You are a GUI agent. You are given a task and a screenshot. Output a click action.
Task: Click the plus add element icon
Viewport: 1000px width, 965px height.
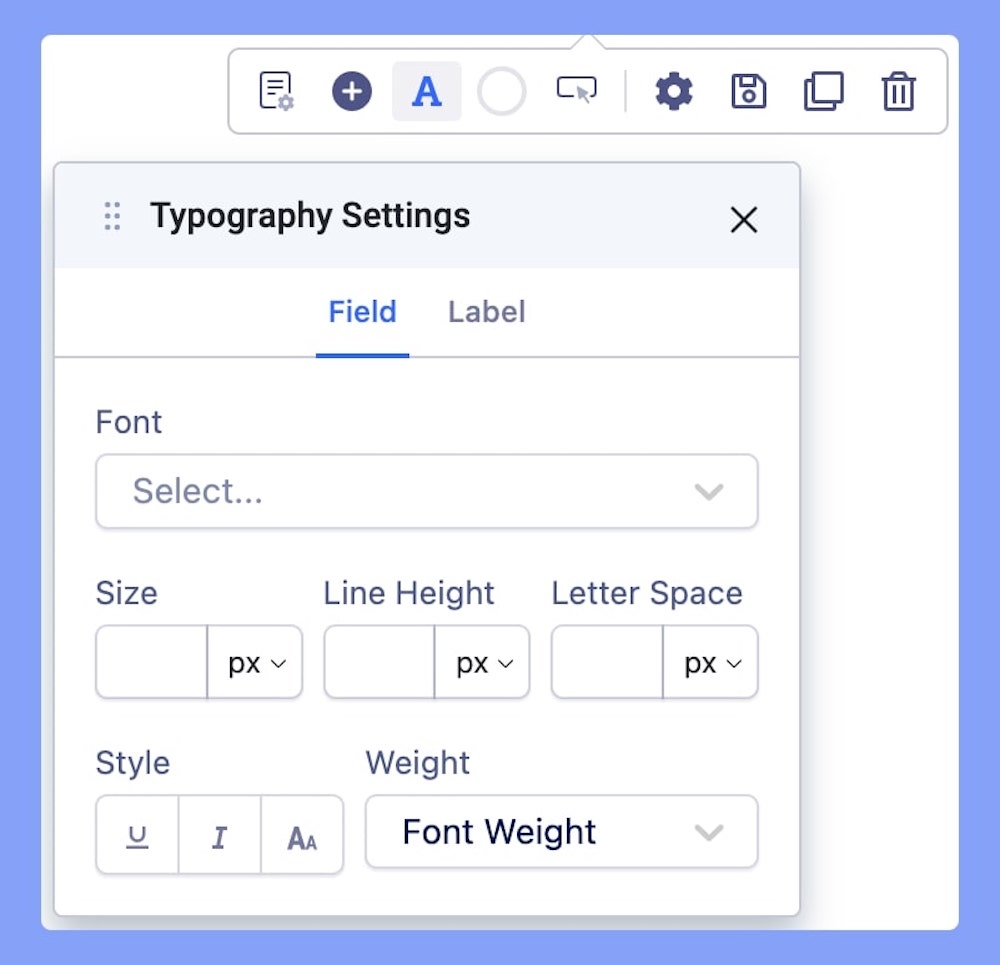(x=351, y=92)
